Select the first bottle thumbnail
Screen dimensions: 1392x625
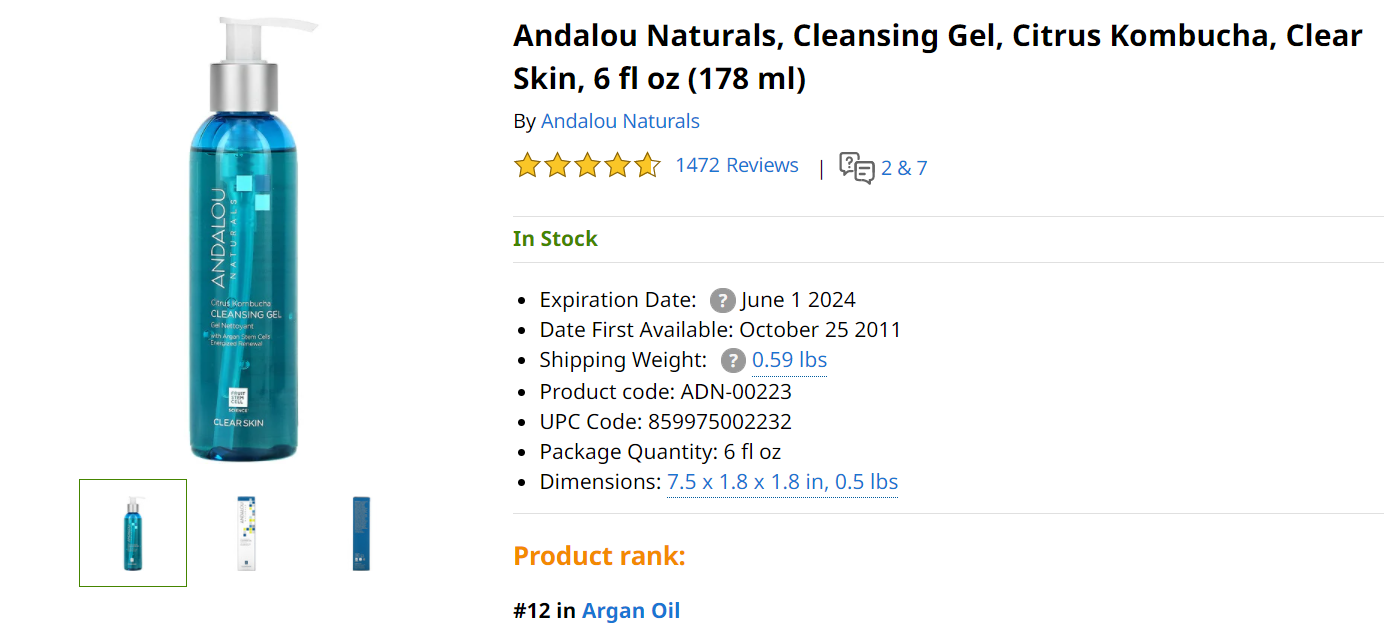(x=133, y=533)
